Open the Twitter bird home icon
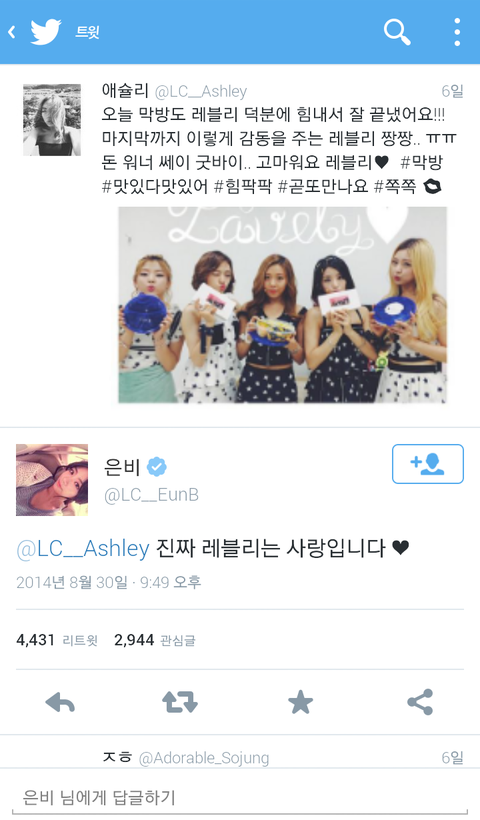This screenshot has height=820, width=480. click(x=46, y=32)
